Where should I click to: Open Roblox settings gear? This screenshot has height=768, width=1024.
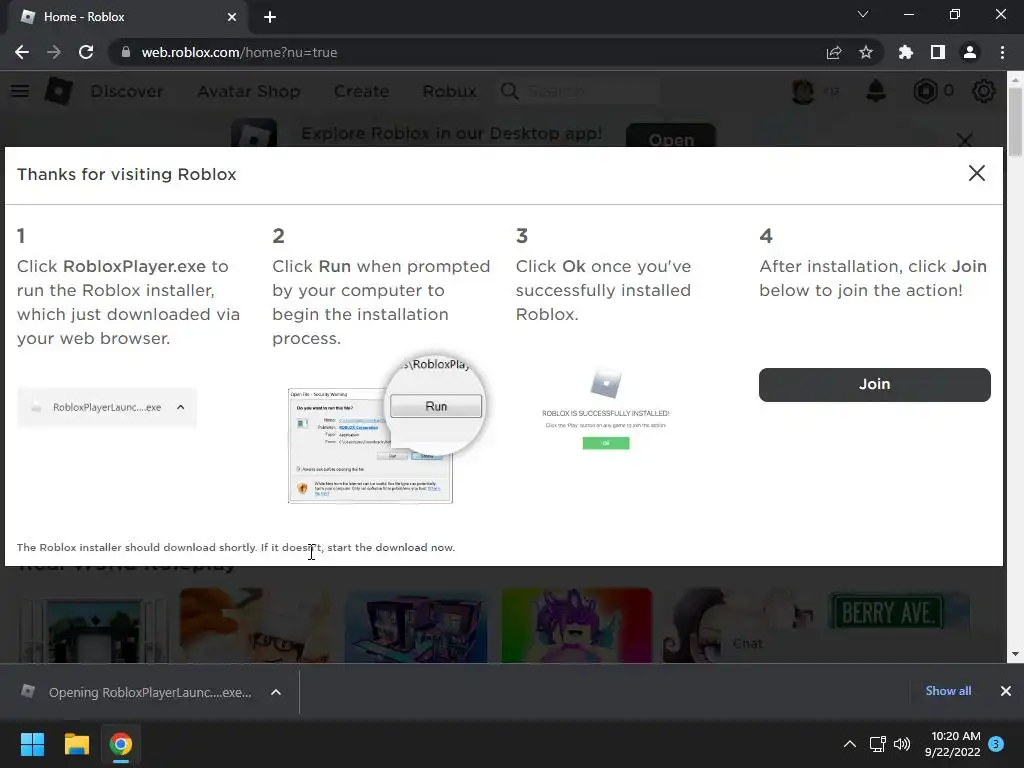click(984, 91)
